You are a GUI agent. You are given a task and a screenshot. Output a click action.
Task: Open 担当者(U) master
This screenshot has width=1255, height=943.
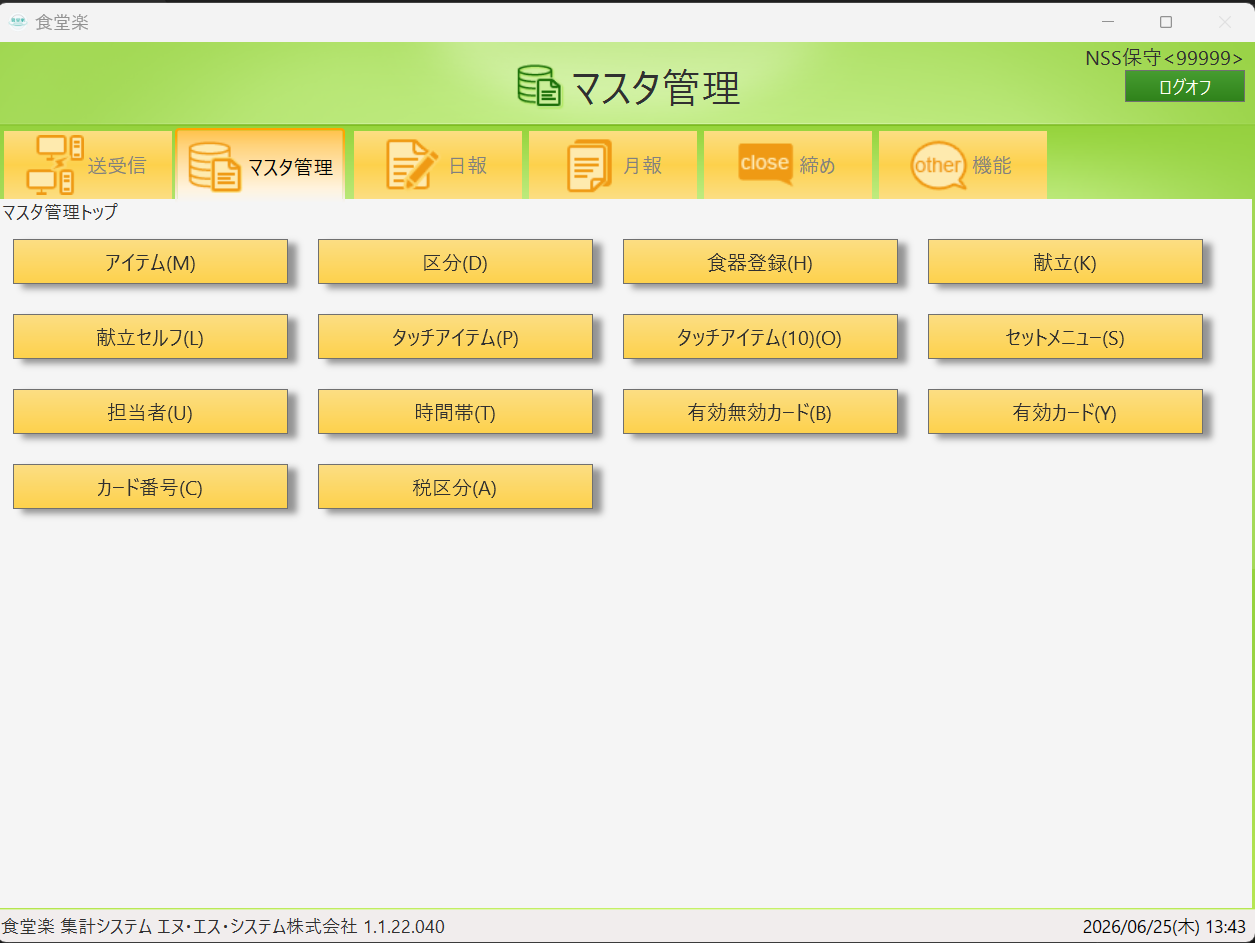point(150,412)
